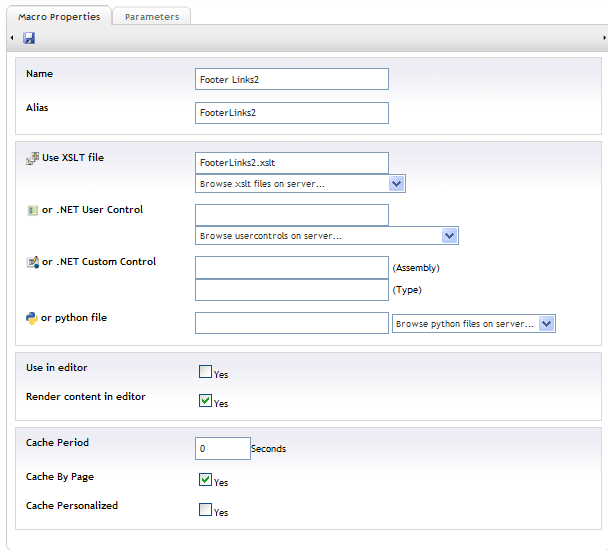This screenshot has width=608, height=553.
Task: Enable the Use in editor checkbox
Action: (x=205, y=372)
